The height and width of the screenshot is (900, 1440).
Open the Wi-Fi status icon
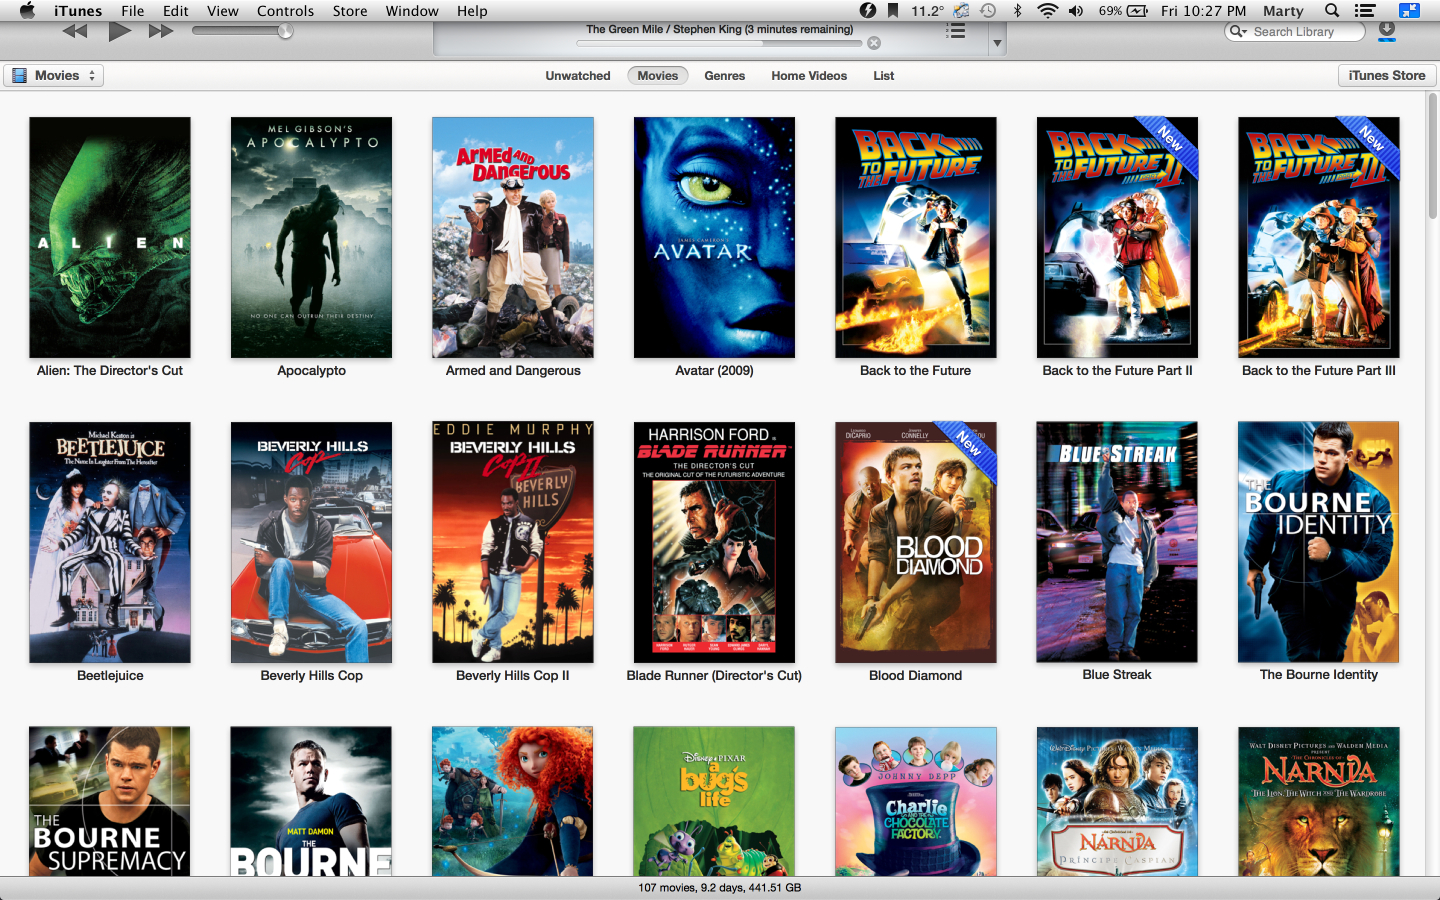point(1047,11)
